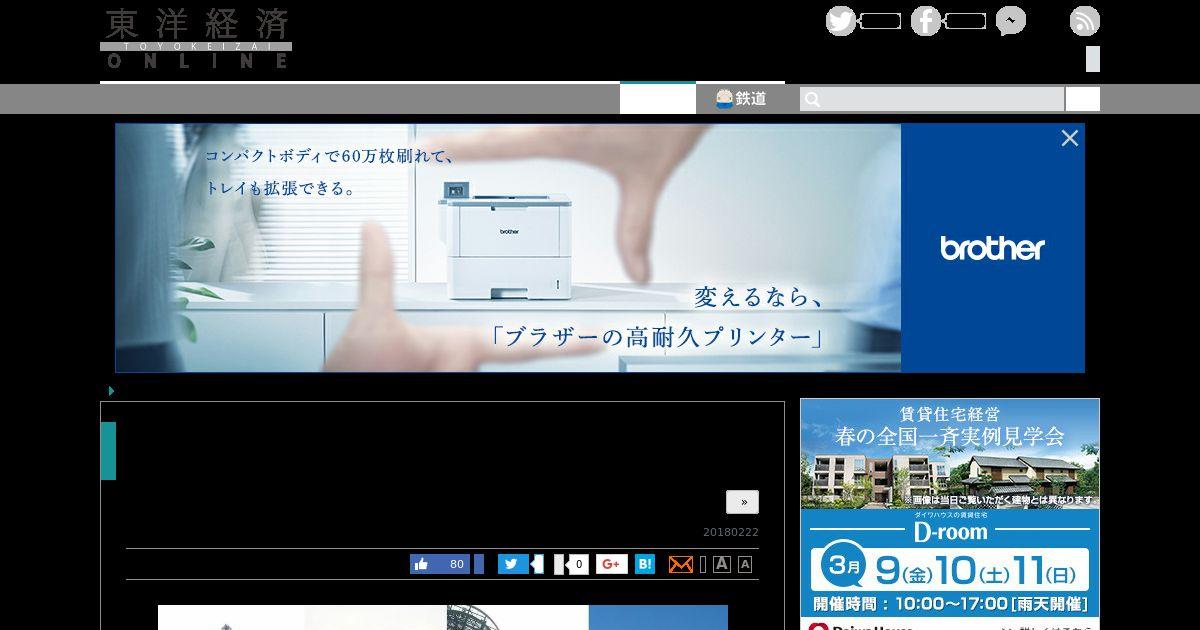Open the Toyo Keizai Online logo
This screenshot has height=630, width=1200.
196,38
